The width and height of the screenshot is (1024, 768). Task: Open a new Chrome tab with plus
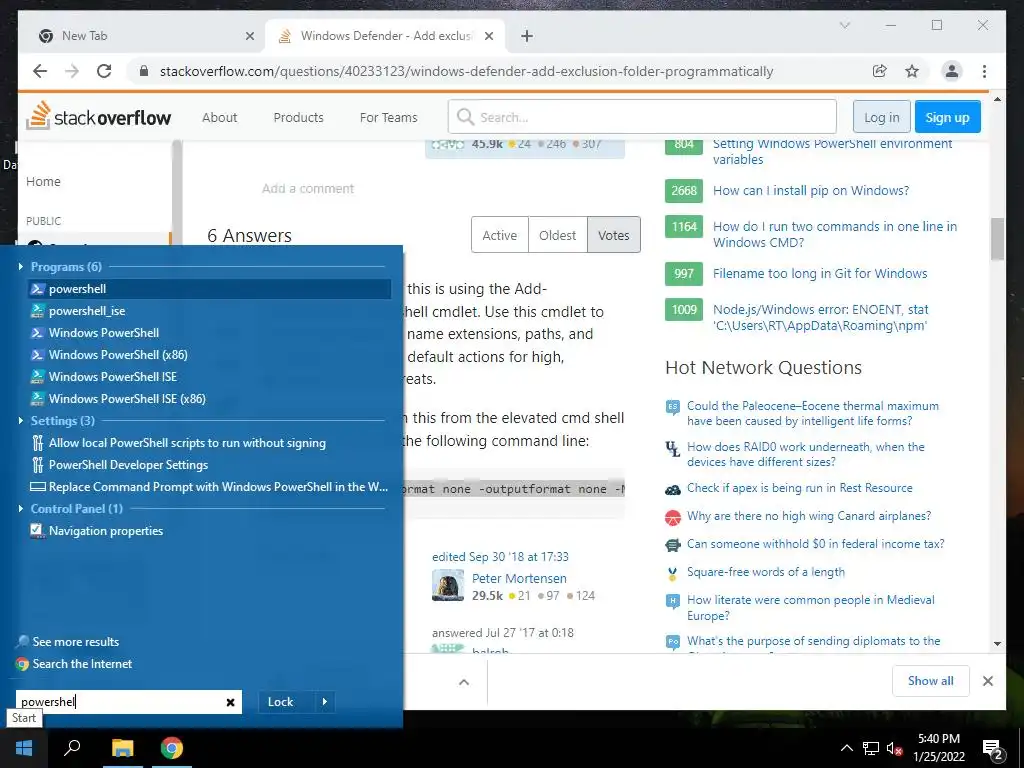pos(527,37)
